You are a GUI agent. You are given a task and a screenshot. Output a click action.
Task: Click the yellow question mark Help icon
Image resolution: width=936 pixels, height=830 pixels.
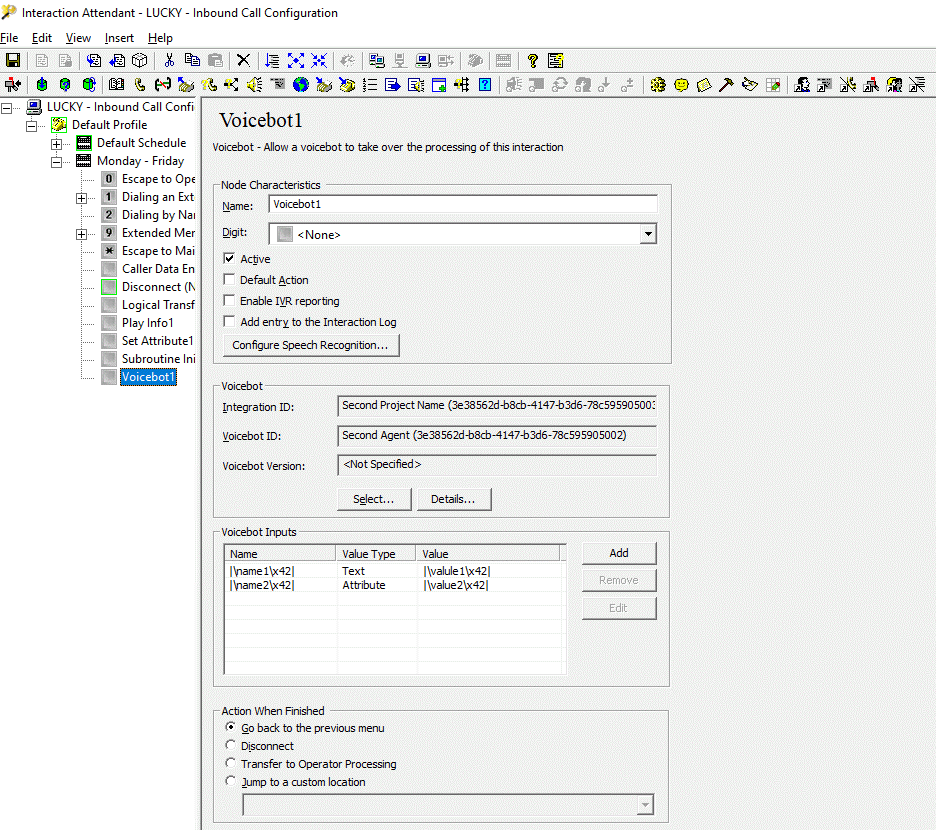(x=532, y=61)
